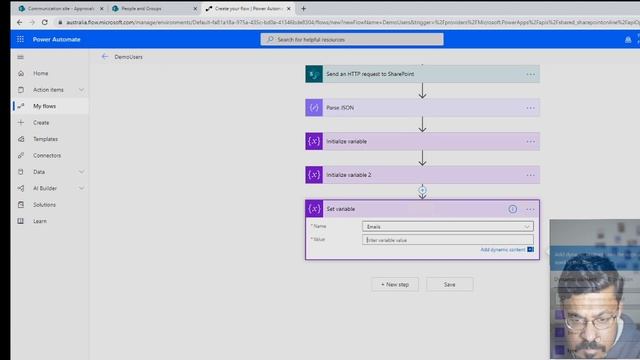Expand the Data chevron
640x360 pixels.
tap(81, 171)
